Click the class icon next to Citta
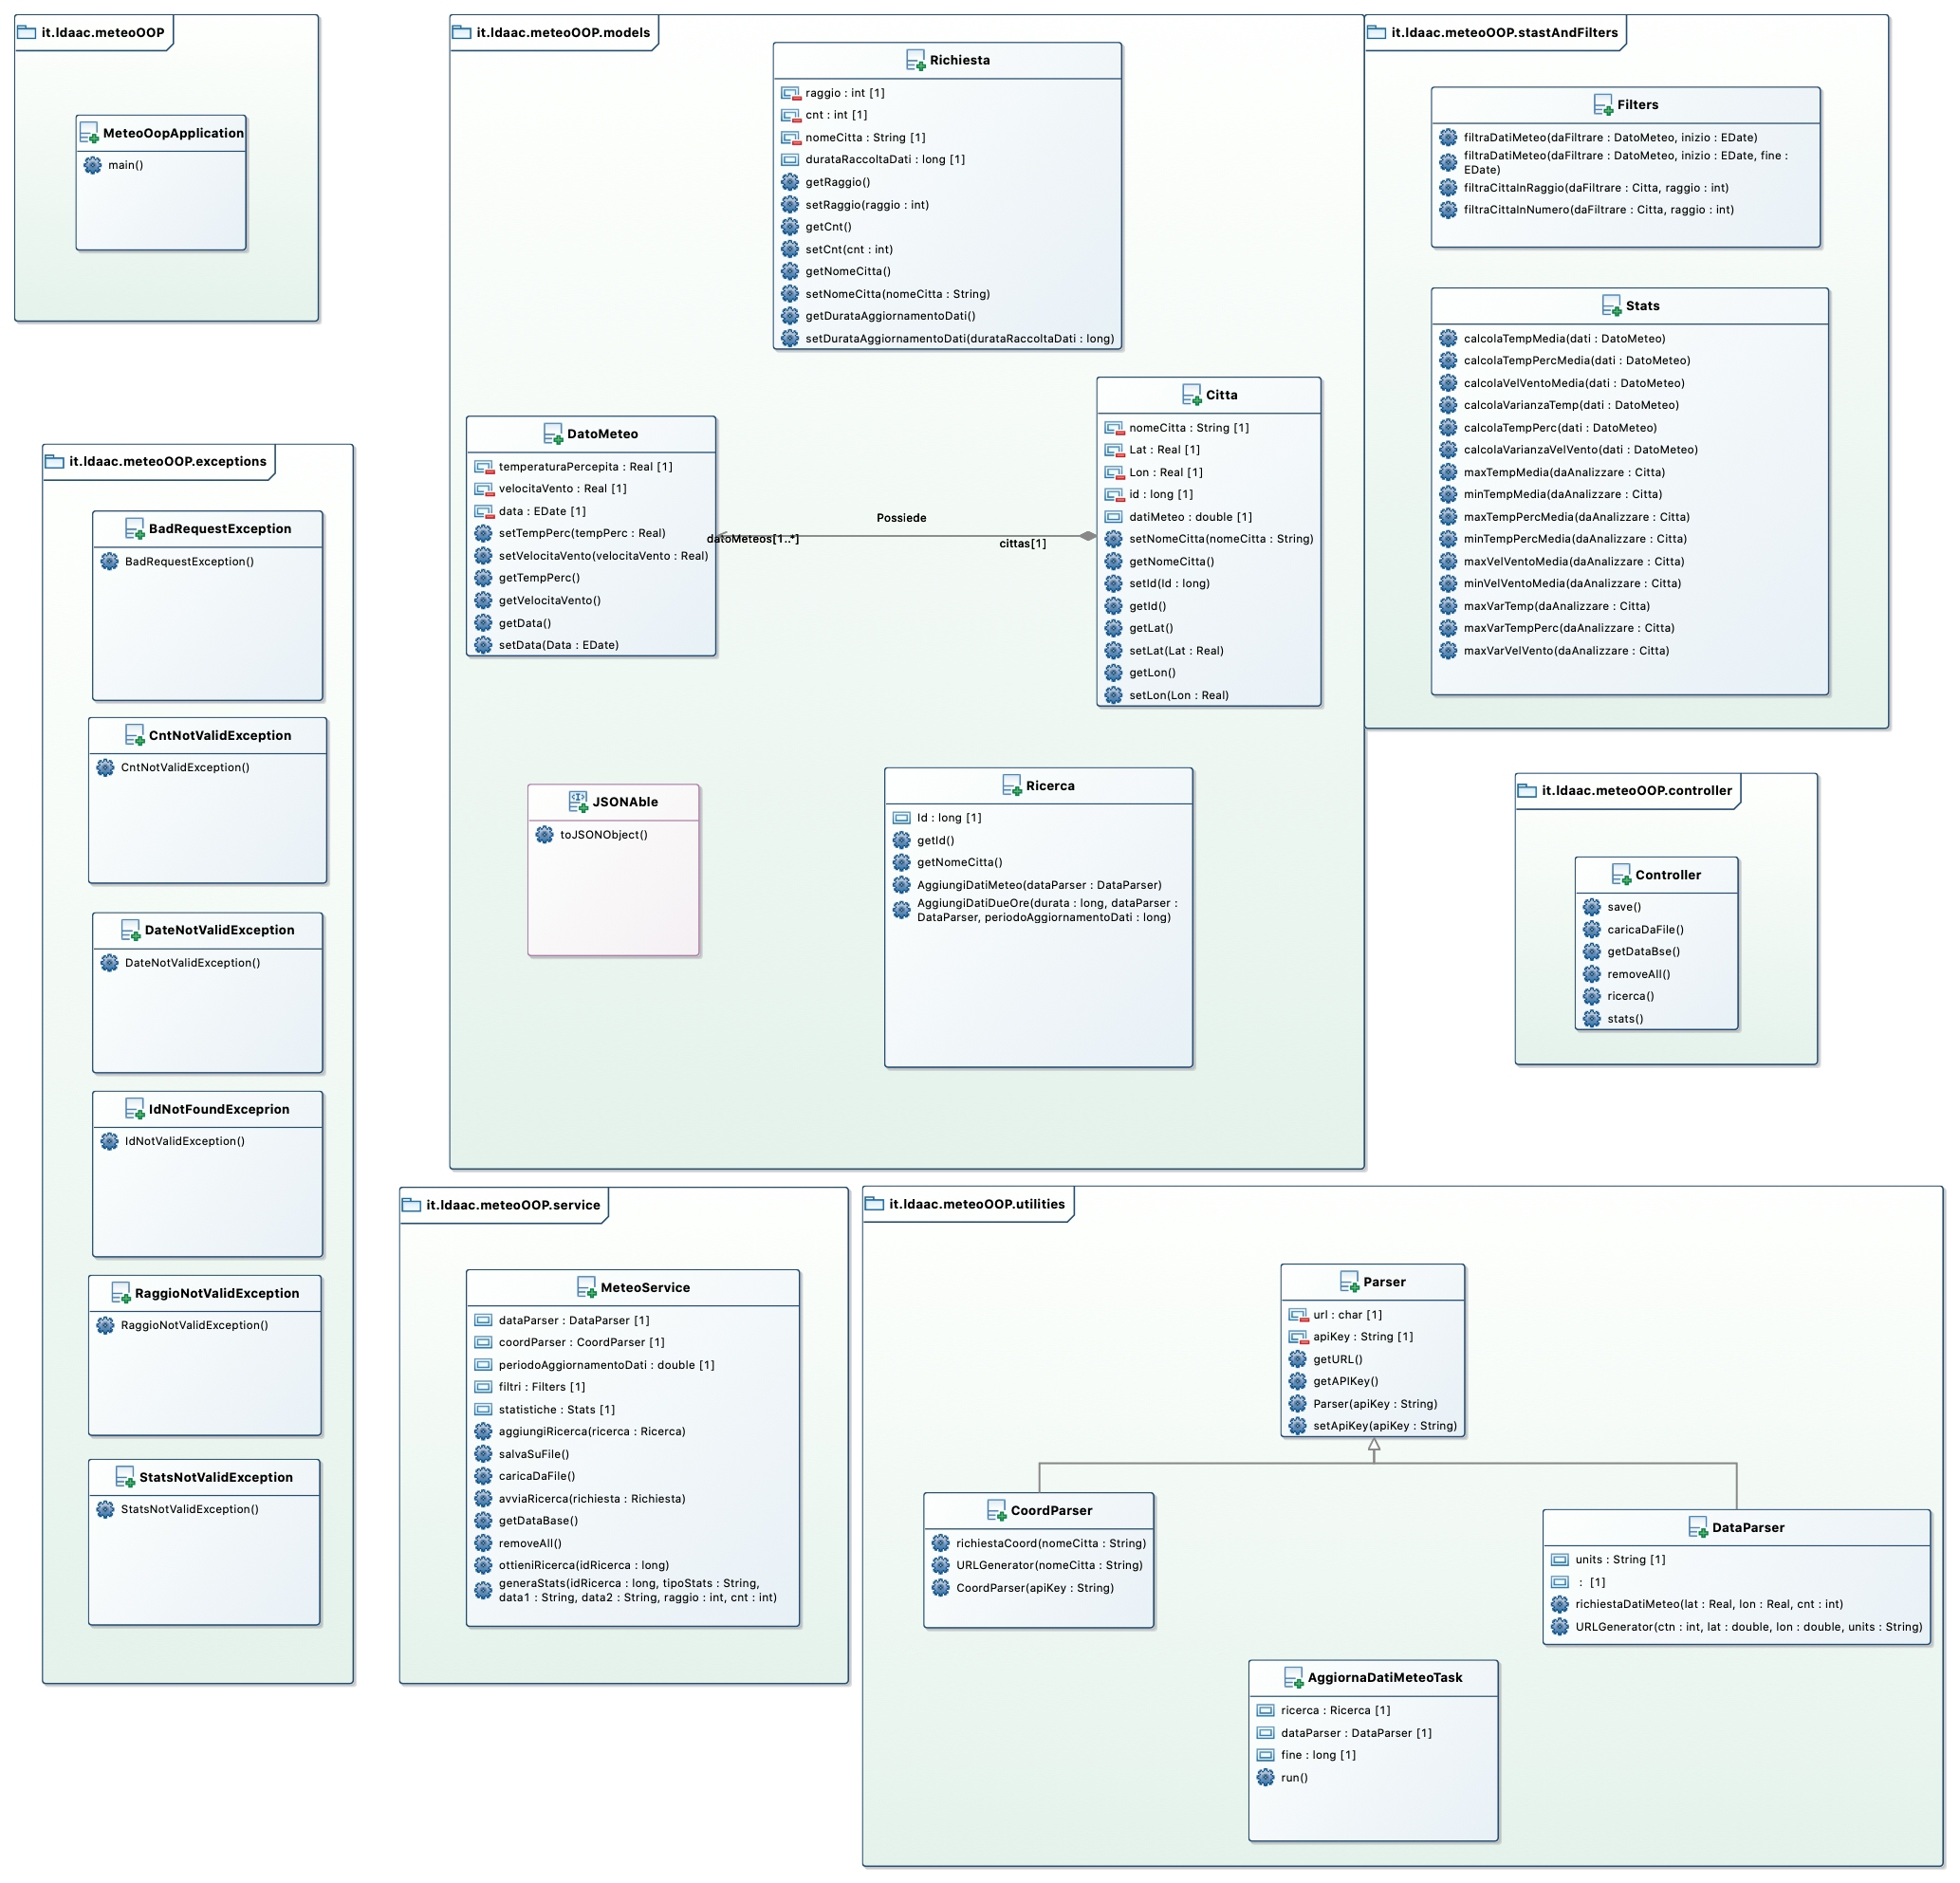This screenshot has width=1960, height=1883. [1191, 395]
